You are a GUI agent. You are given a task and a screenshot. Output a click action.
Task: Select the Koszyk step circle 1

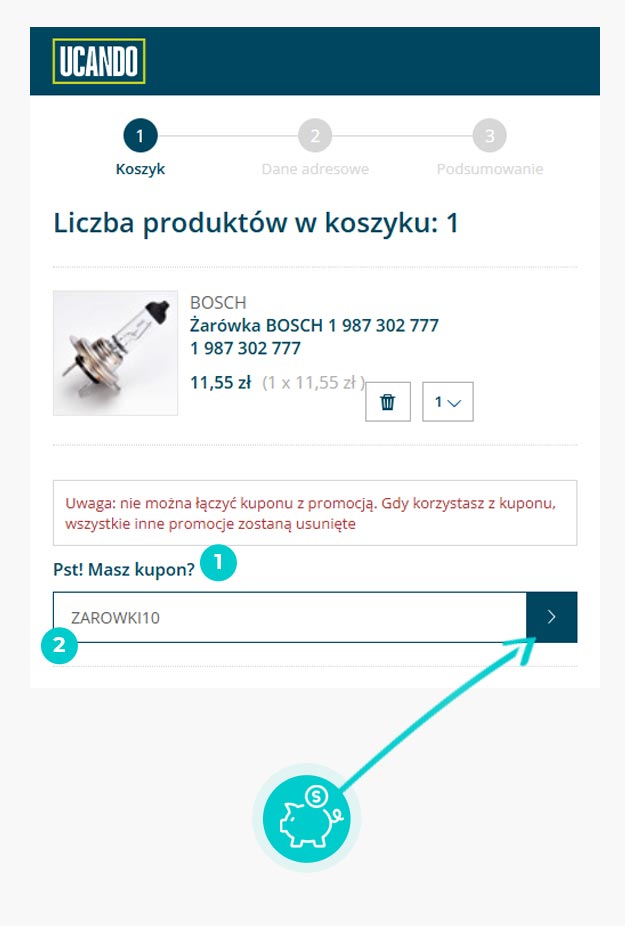click(x=140, y=136)
